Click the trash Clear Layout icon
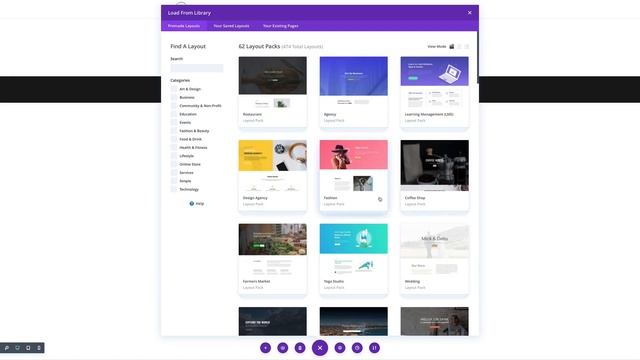 click(x=300, y=348)
